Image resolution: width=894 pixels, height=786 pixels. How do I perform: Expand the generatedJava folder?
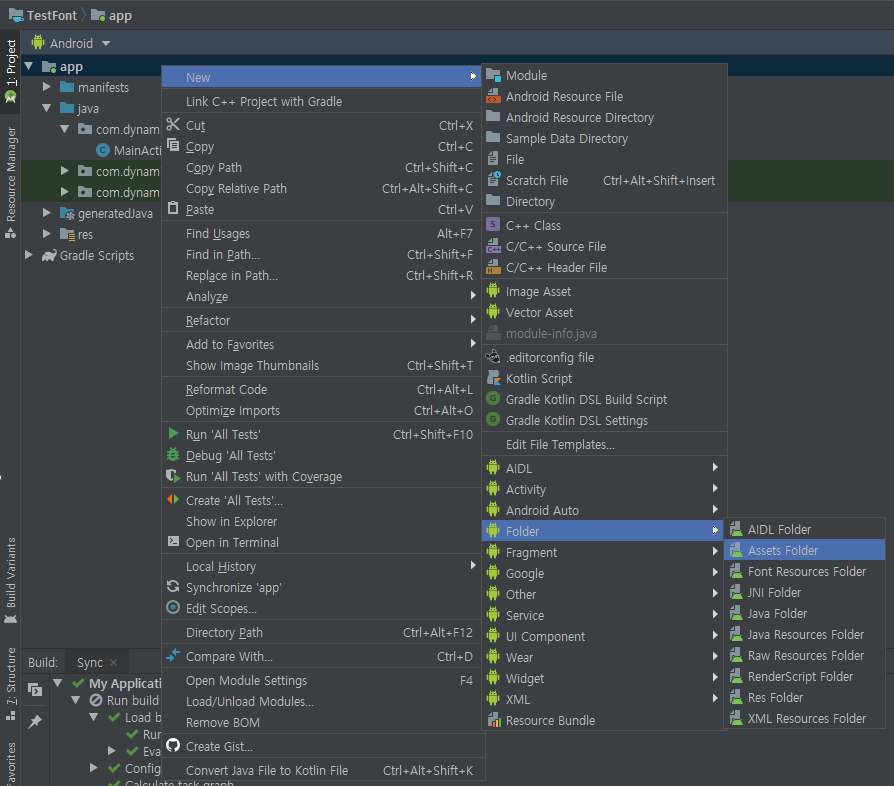pos(47,213)
